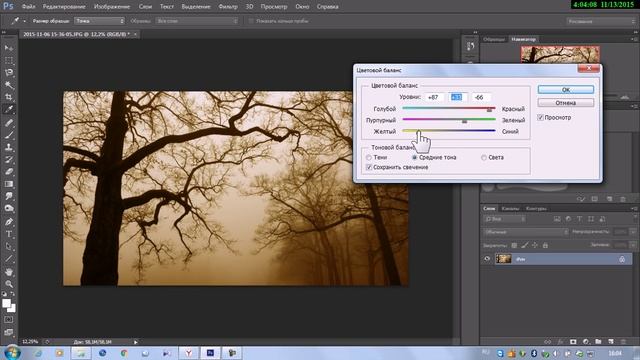640x360 pixels.
Task: Select the Line shape tool
Action: coord(9,259)
